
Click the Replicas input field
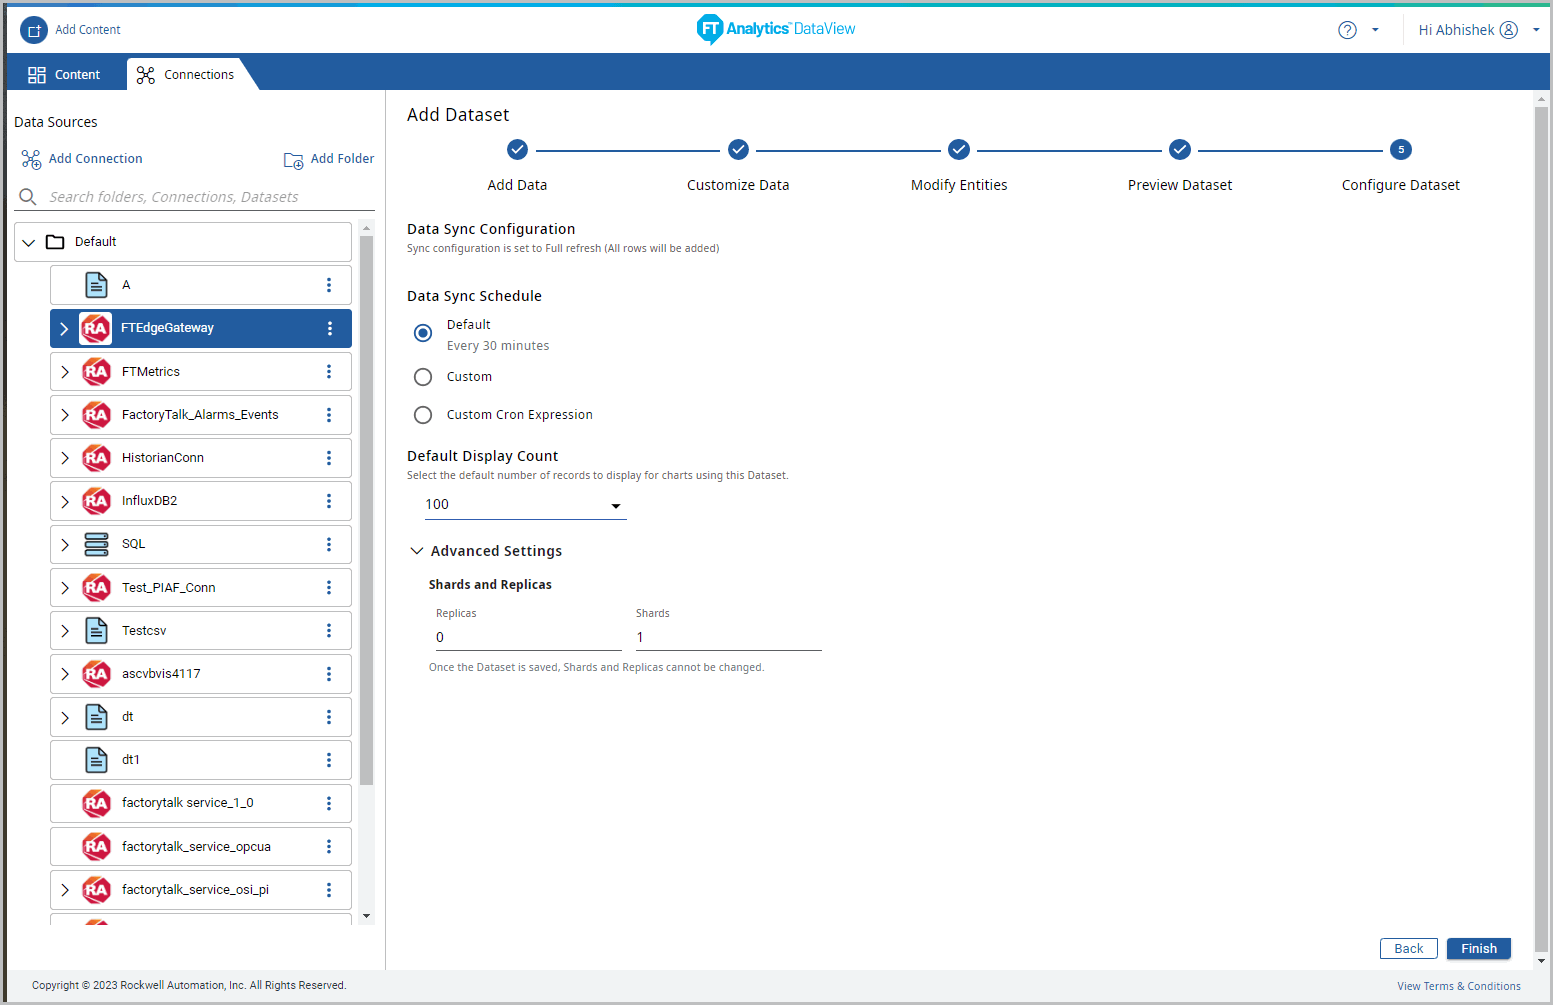[x=528, y=638]
